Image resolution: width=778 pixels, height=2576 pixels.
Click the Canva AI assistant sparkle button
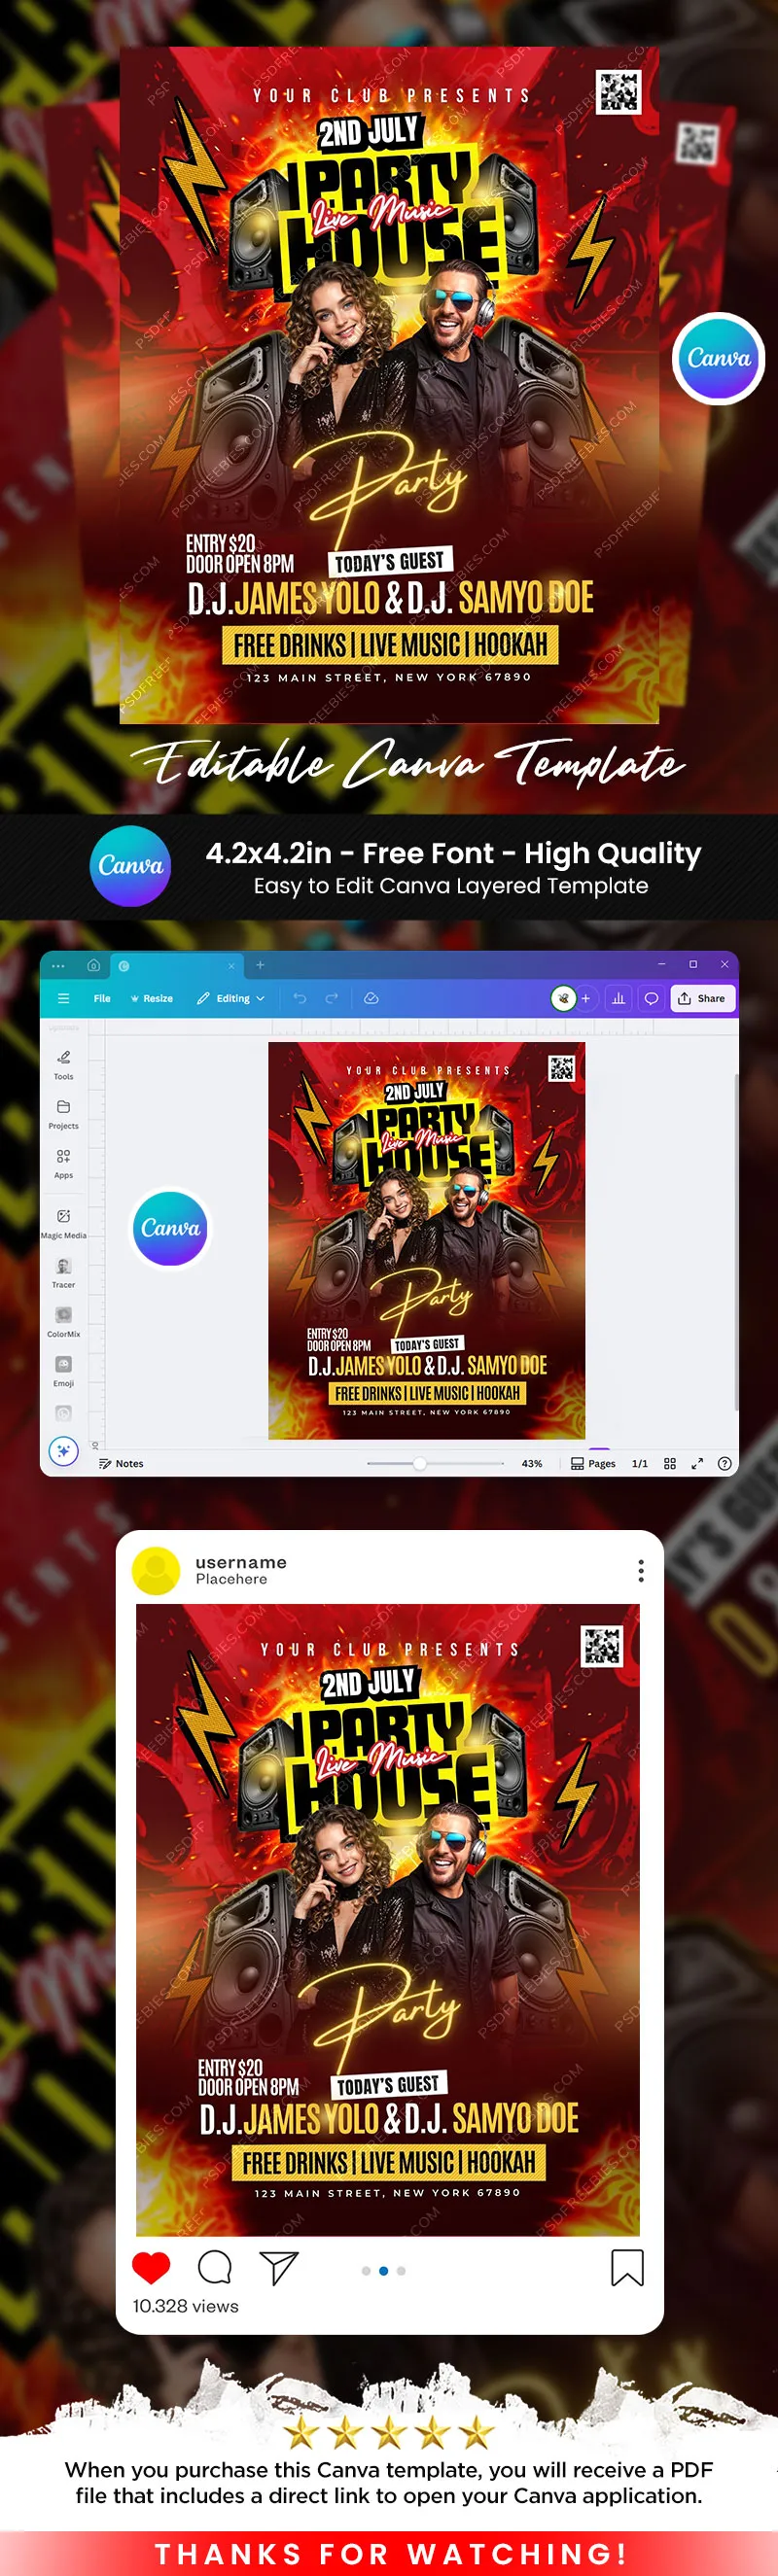(63, 1450)
